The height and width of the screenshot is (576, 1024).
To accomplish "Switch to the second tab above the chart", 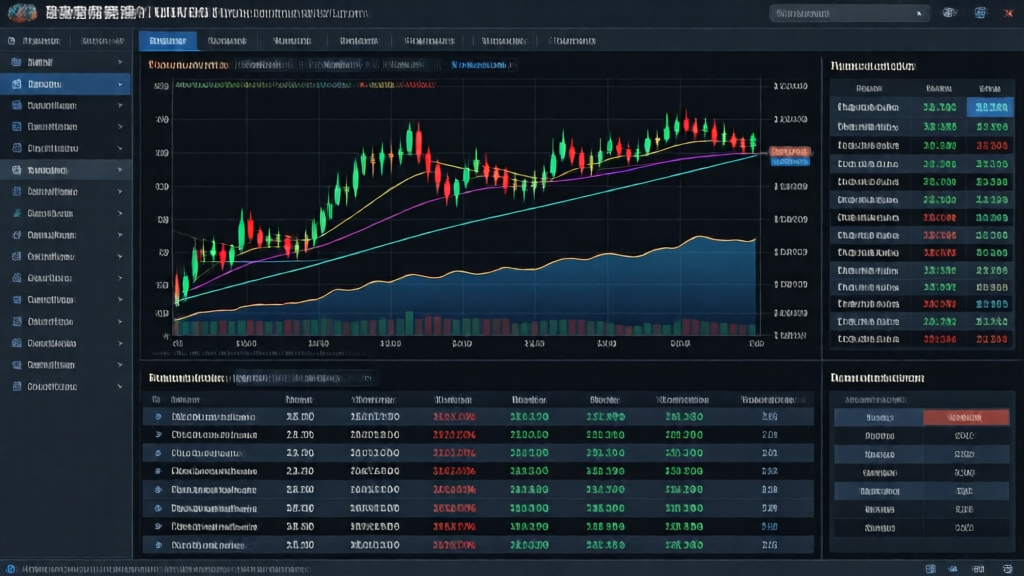I will click(227, 41).
